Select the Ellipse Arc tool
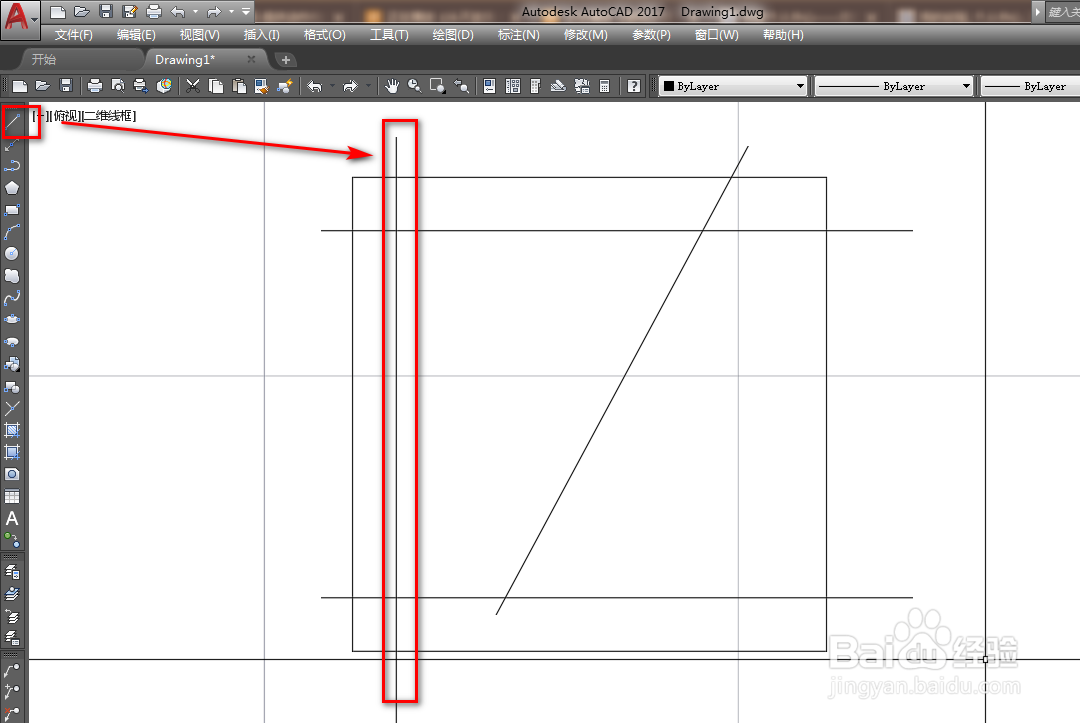1080x723 pixels. (x=12, y=342)
